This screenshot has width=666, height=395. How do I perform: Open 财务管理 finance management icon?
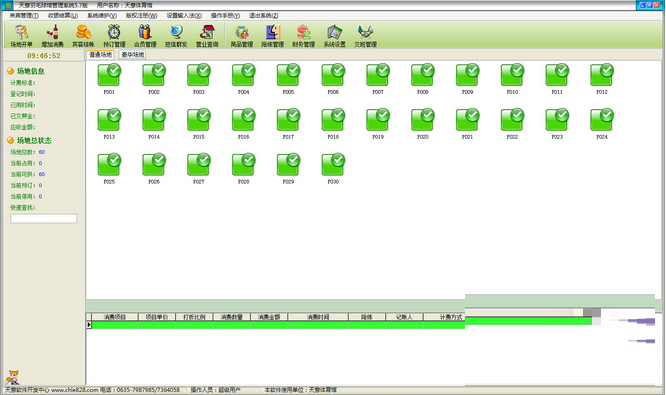tap(304, 36)
